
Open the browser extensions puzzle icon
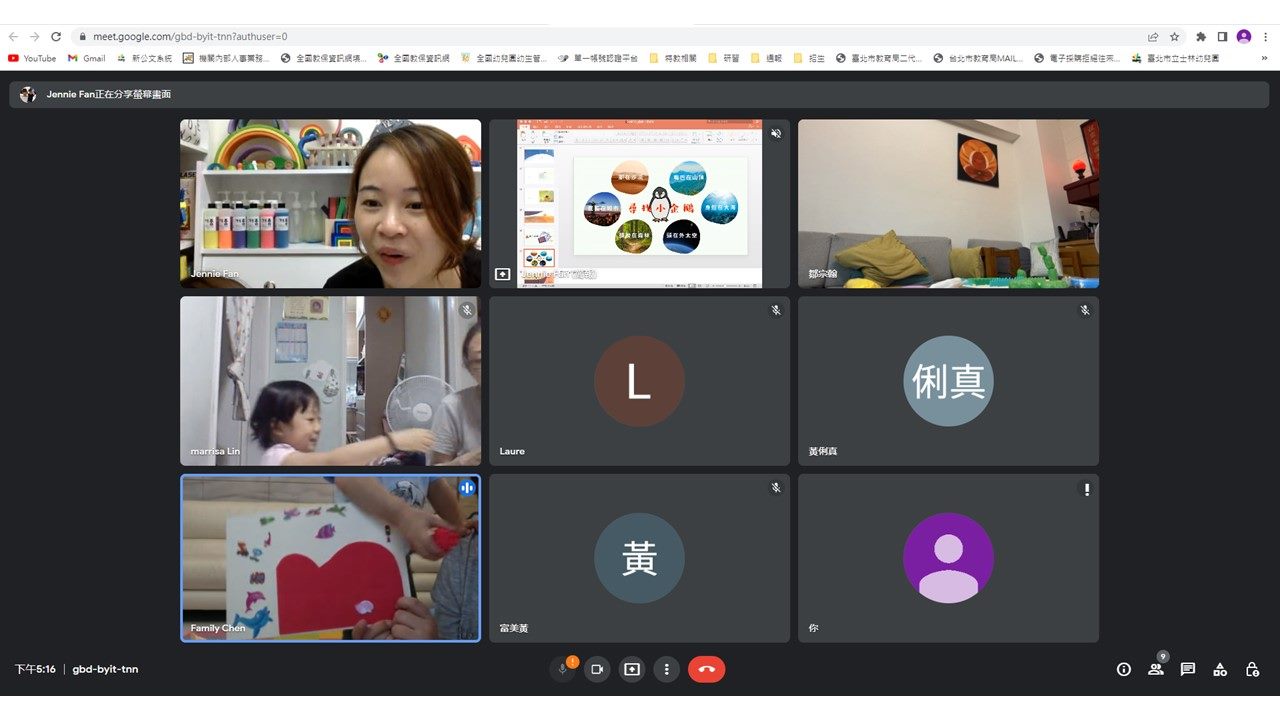[1201, 37]
